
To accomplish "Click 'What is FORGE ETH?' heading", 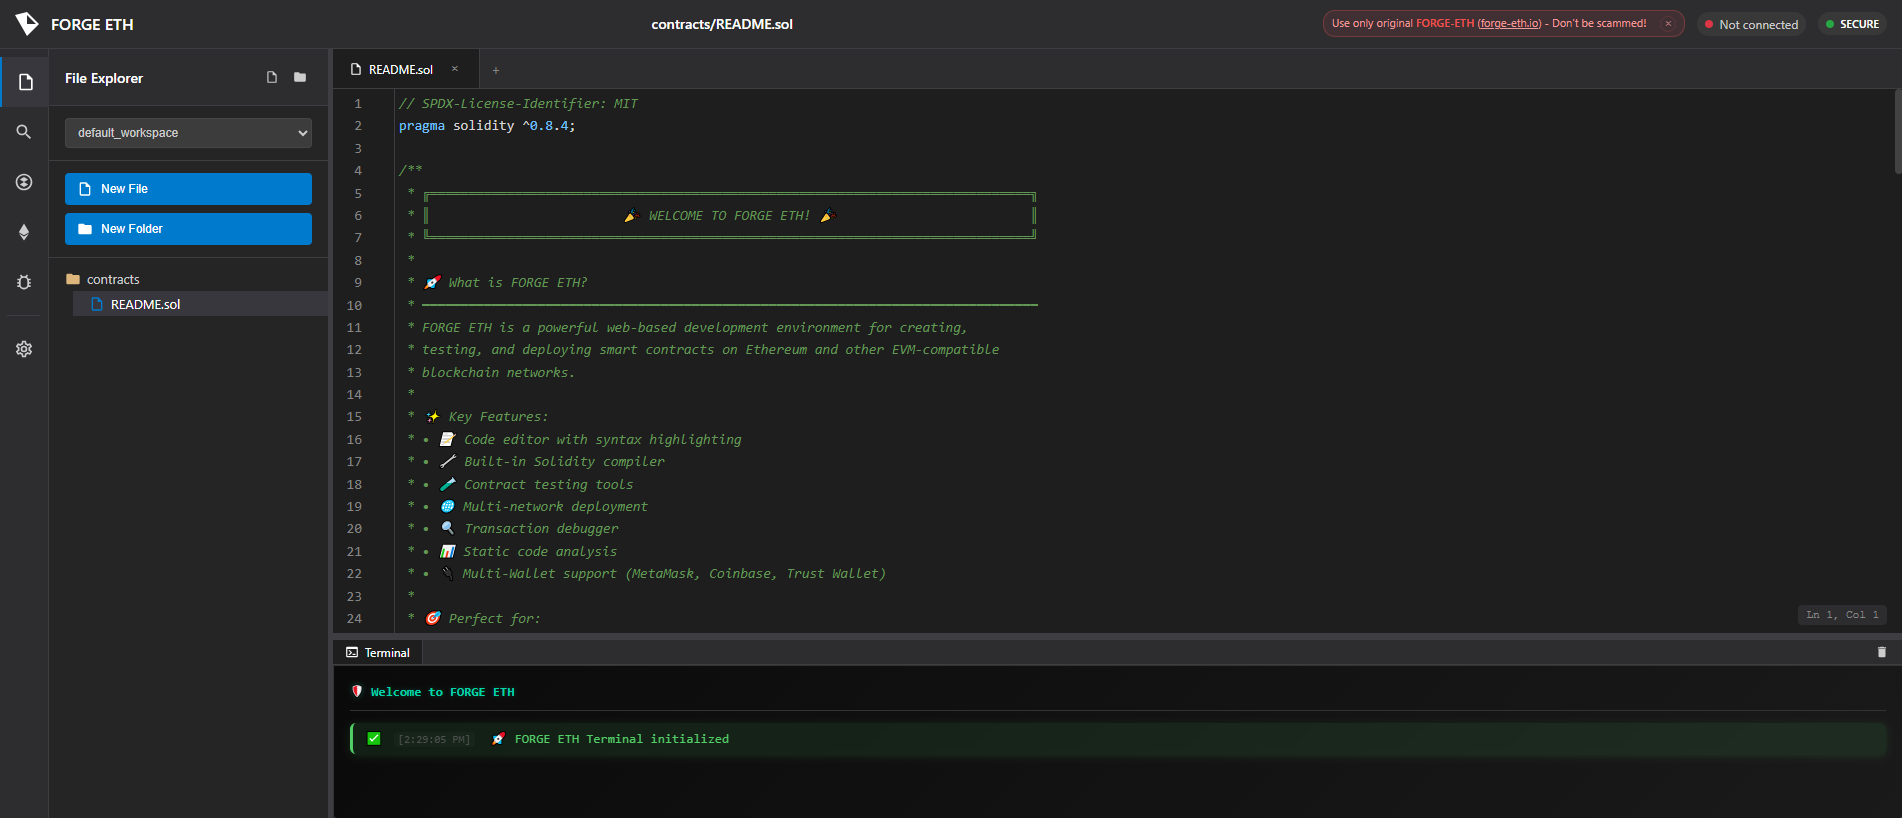I will pyautogui.click(x=517, y=283).
